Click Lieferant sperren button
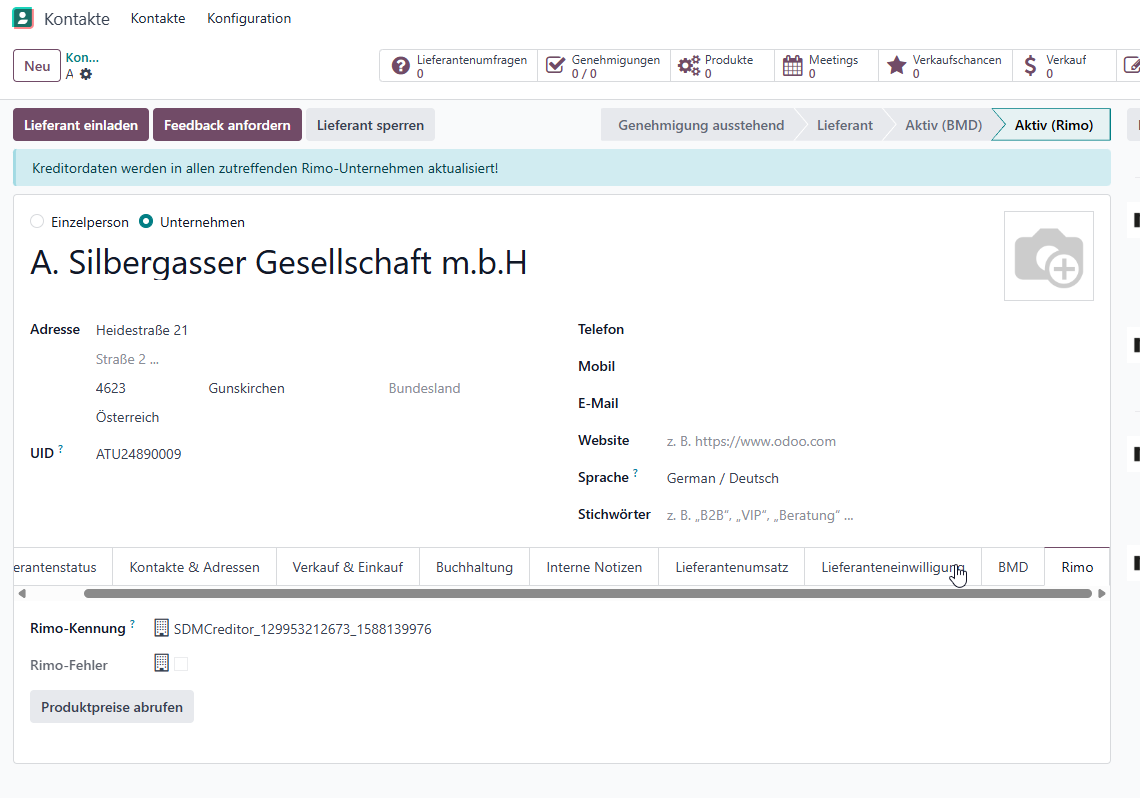 coord(370,125)
